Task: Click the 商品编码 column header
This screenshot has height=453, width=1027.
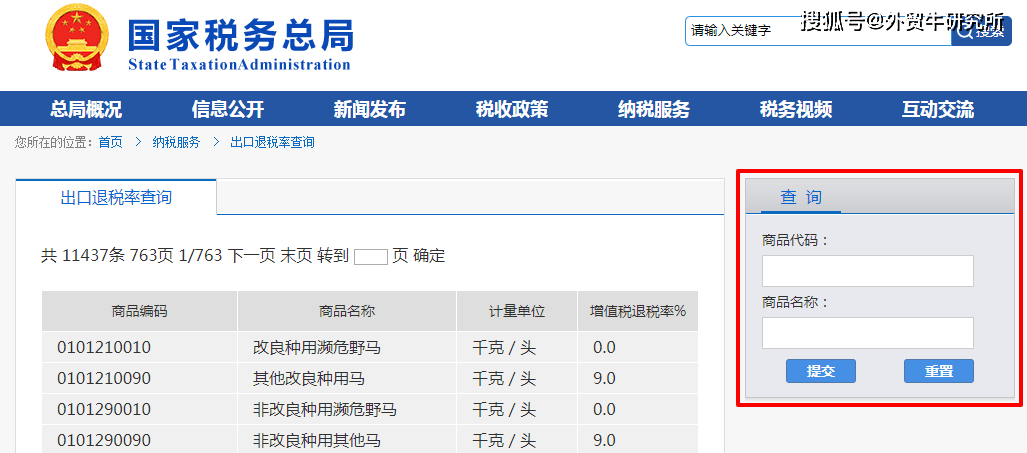Action: coord(140,311)
